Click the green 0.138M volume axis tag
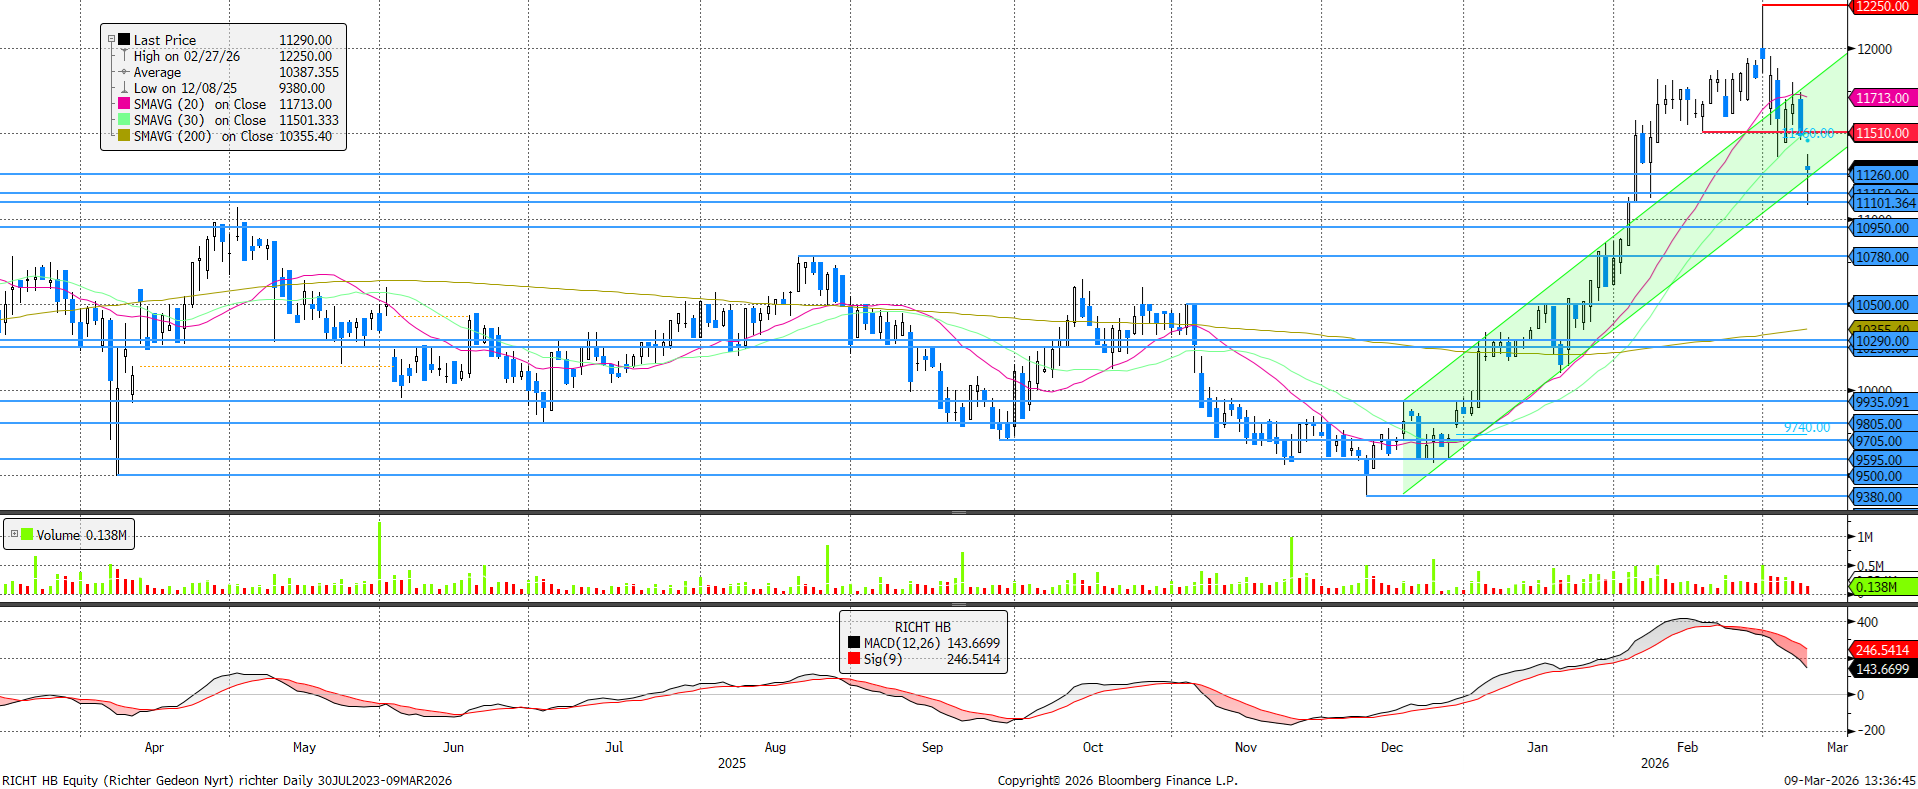The width and height of the screenshot is (1918, 789). click(x=1881, y=587)
